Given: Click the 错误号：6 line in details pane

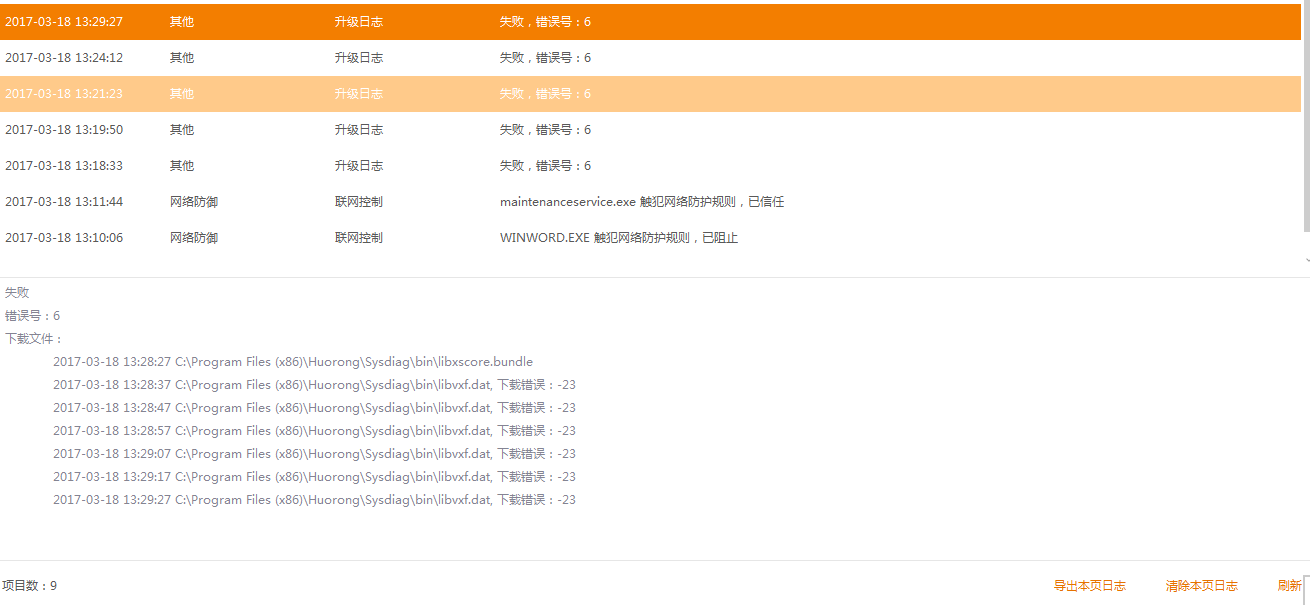Looking at the screenshot, I should pos(32,316).
